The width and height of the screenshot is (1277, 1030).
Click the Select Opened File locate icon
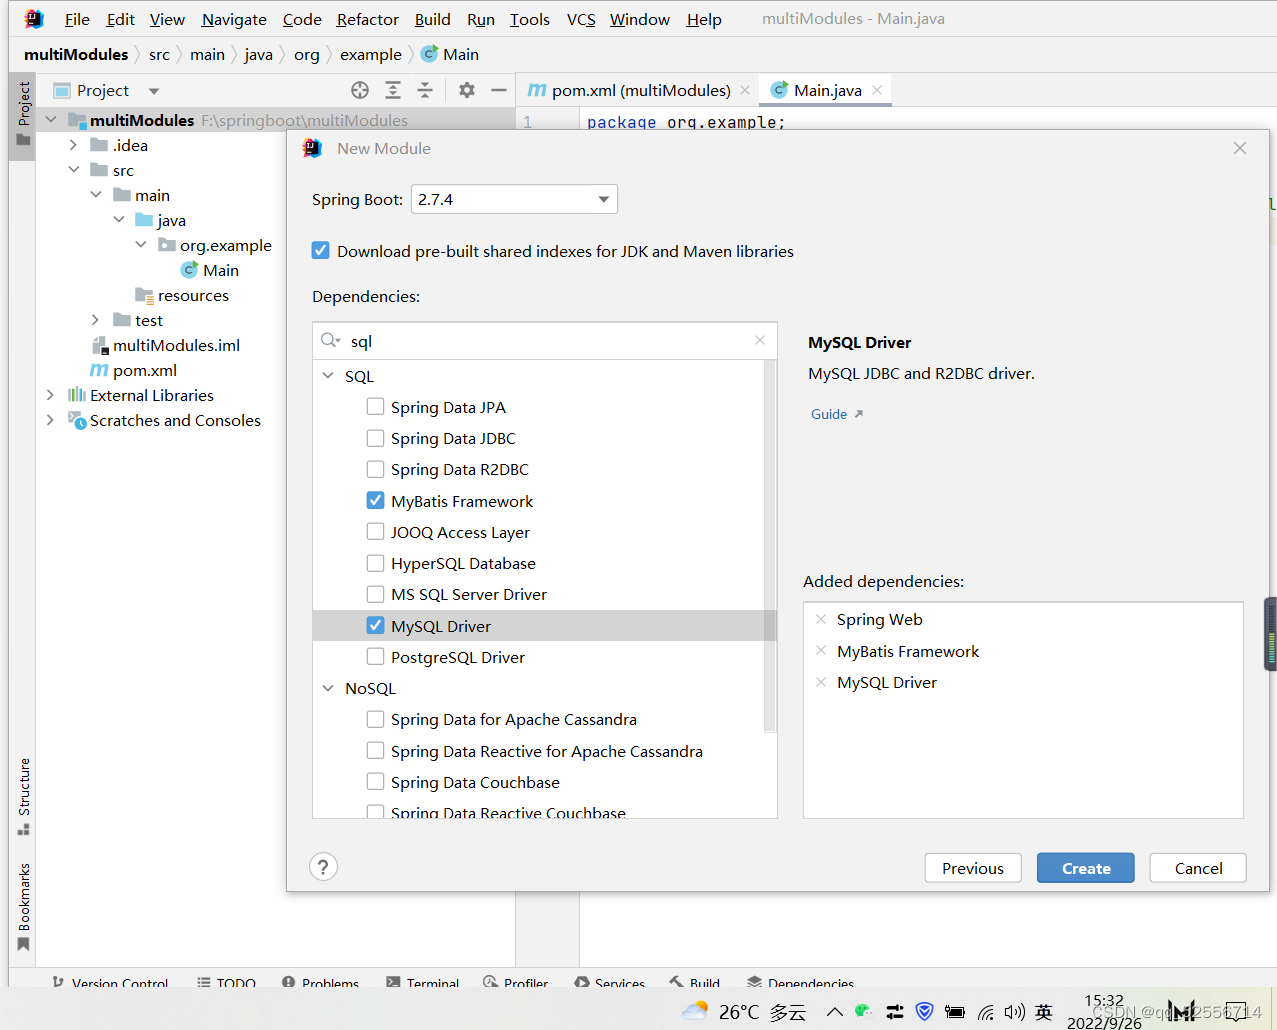click(360, 90)
